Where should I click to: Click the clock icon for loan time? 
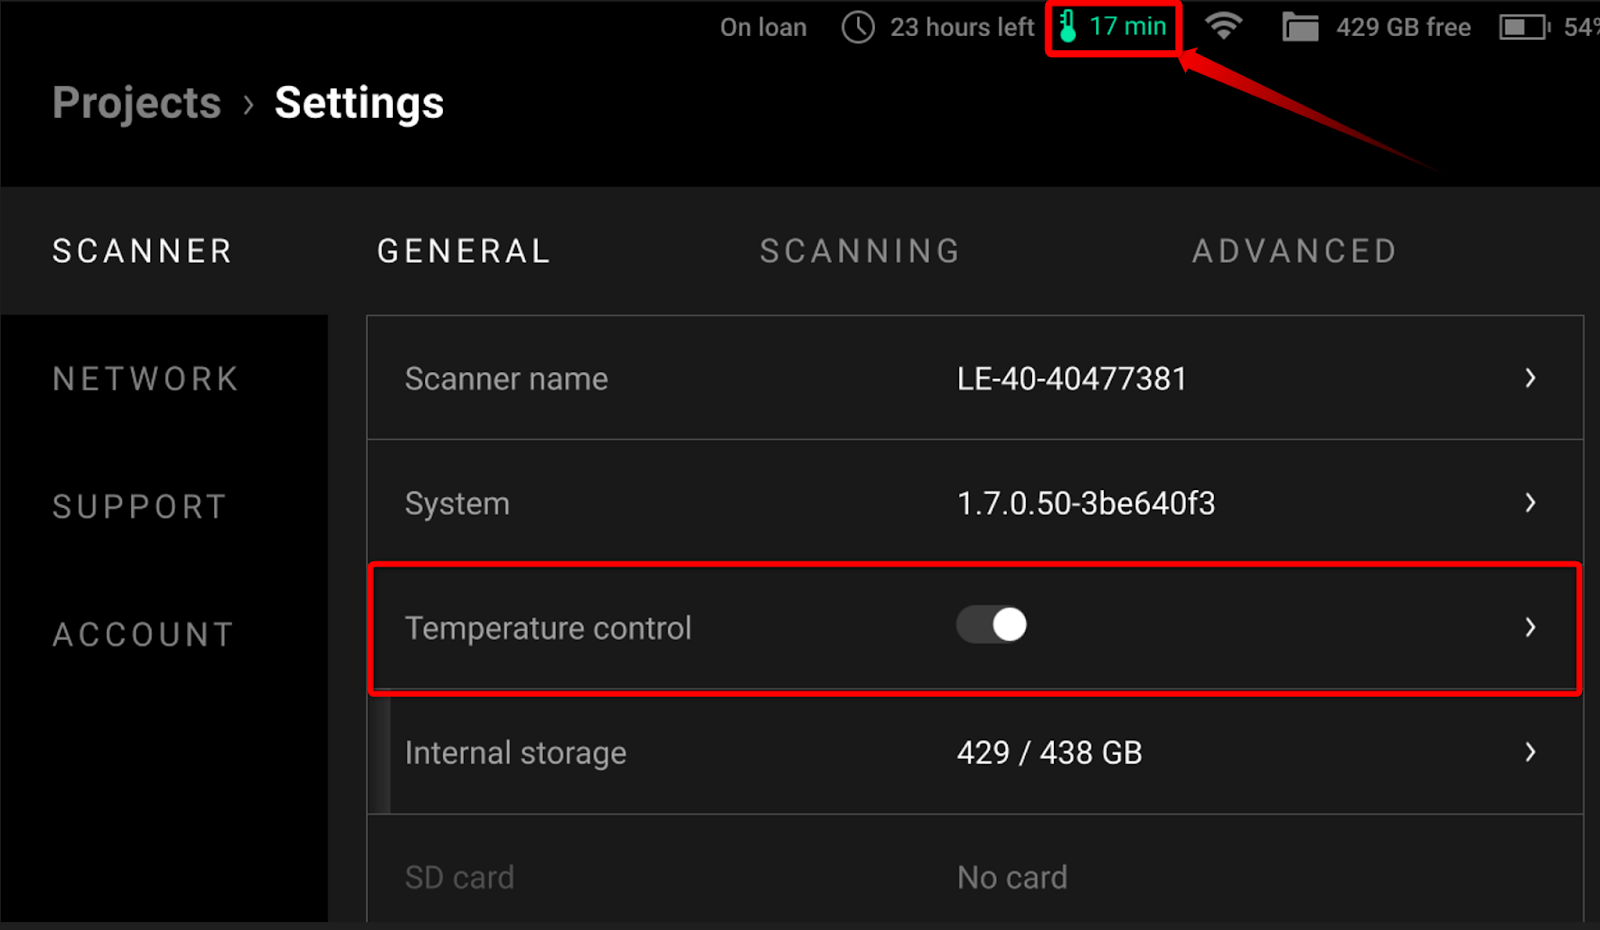pos(858,27)
